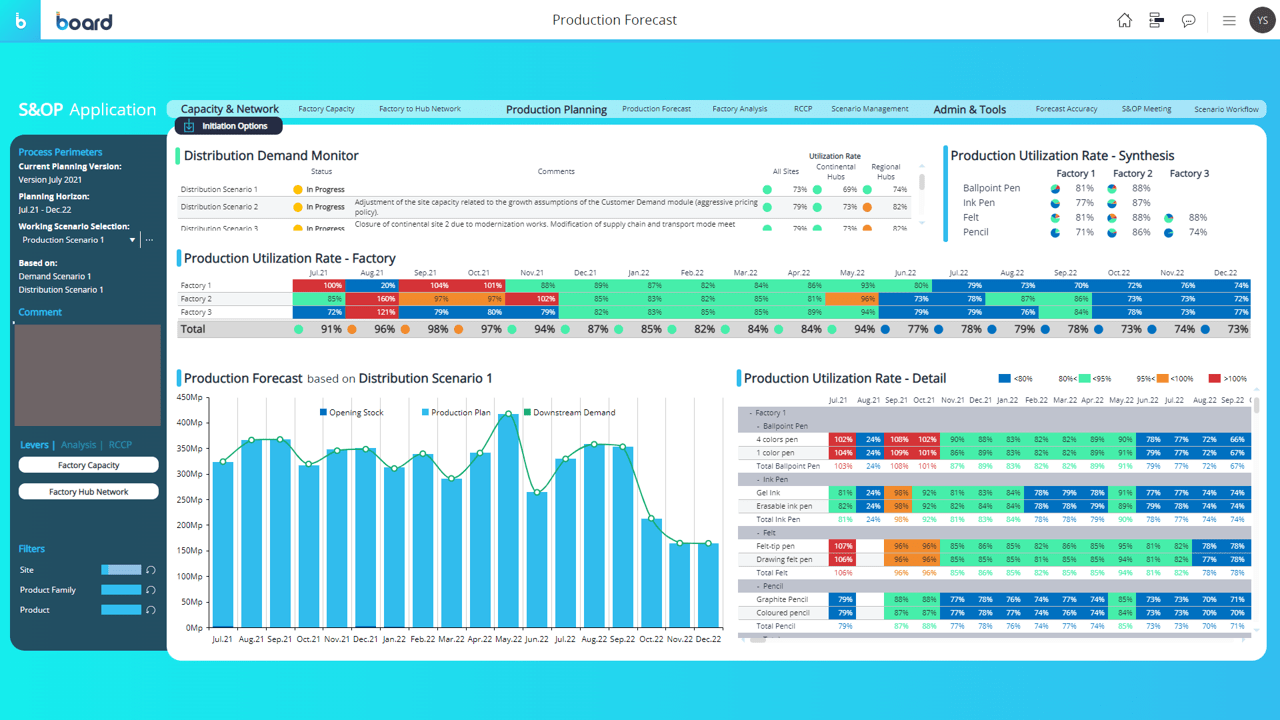Toggle the Opening Stock legend in the chart
The width and height of the screenshot is (1280, 720).
point(355,412)
